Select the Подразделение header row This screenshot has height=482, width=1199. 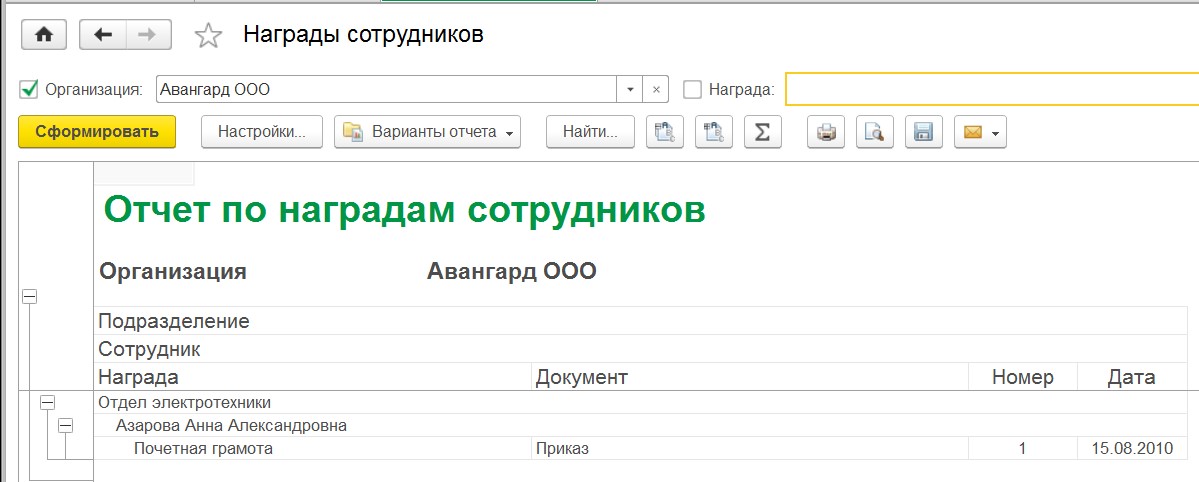point(641,321)
